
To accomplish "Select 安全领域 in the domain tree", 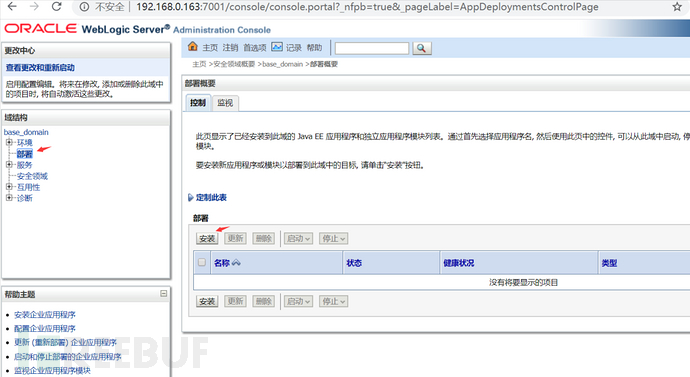I will coord(32,176).
